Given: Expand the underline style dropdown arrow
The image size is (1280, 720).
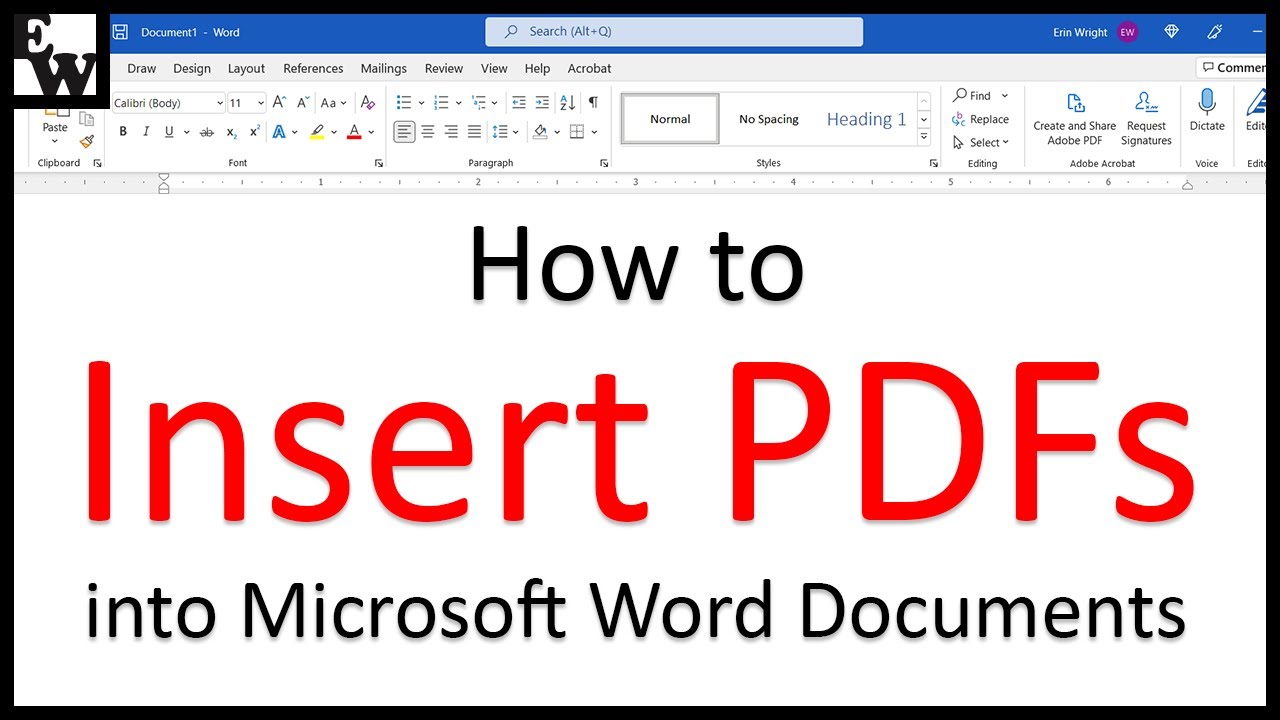Looking at the screenshot, I should (186, 132).
